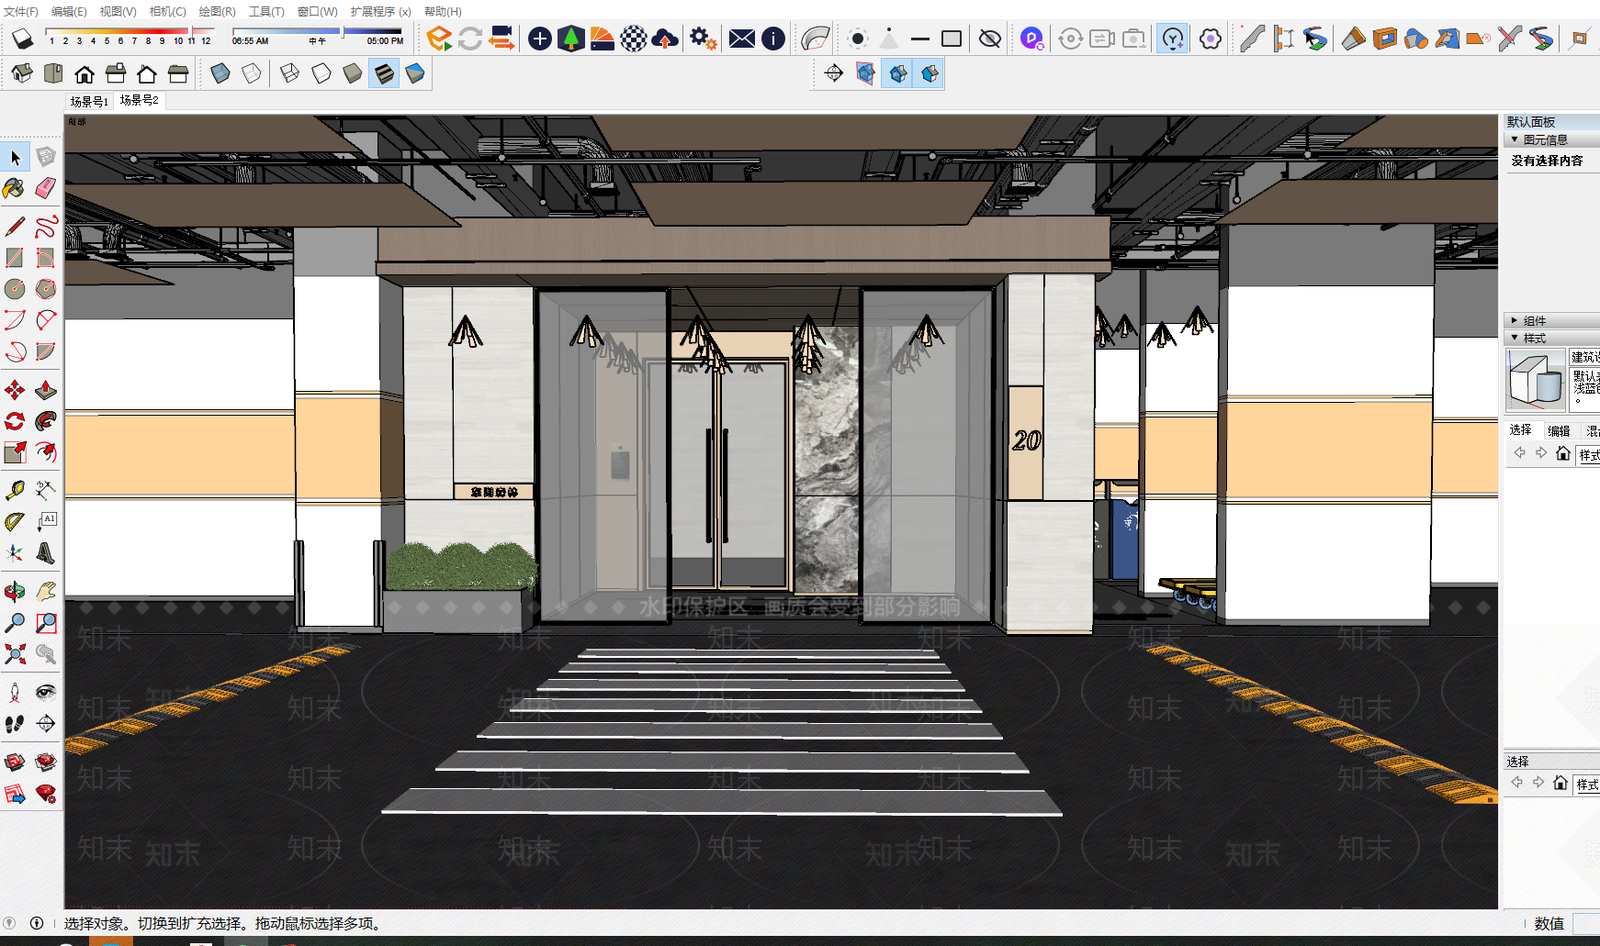Viewport: 1600px width, 946px height.
Task: Select the Zoom magnifier tool
Action: pos(14,623)
